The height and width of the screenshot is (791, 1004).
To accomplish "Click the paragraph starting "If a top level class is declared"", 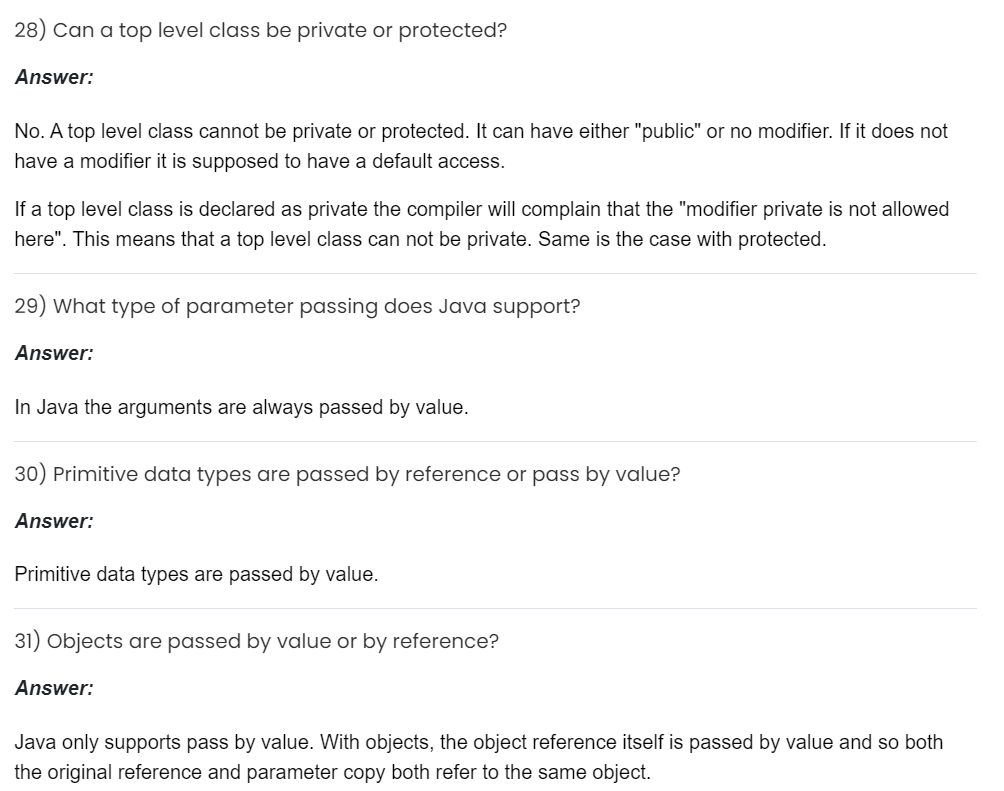I will tap(480, 225).
